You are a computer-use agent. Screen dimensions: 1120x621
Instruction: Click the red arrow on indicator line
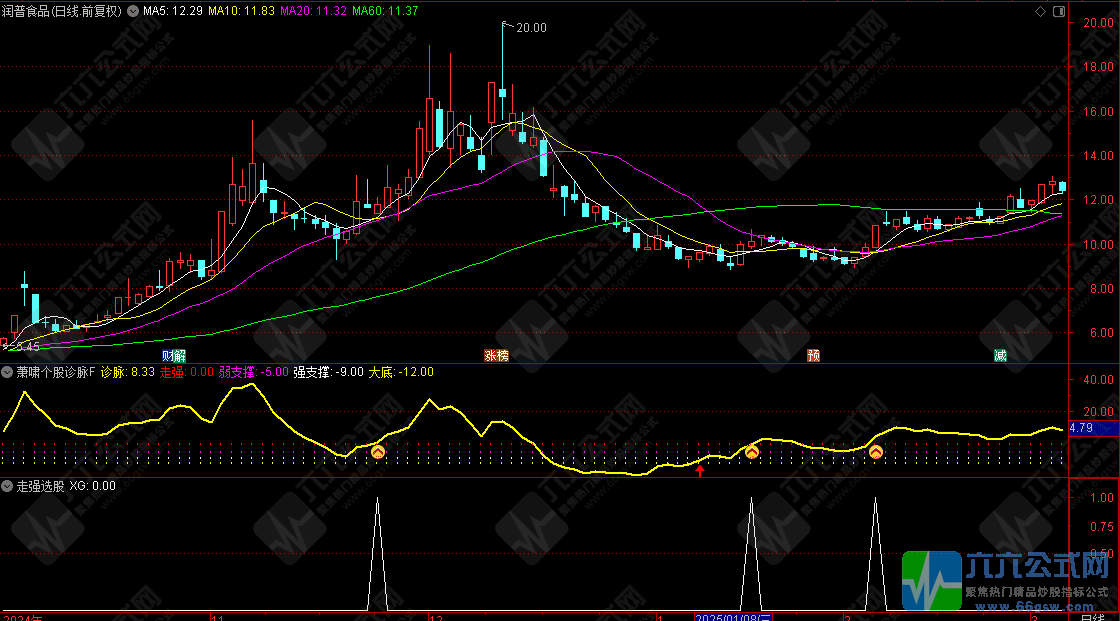tap(700, 470)
